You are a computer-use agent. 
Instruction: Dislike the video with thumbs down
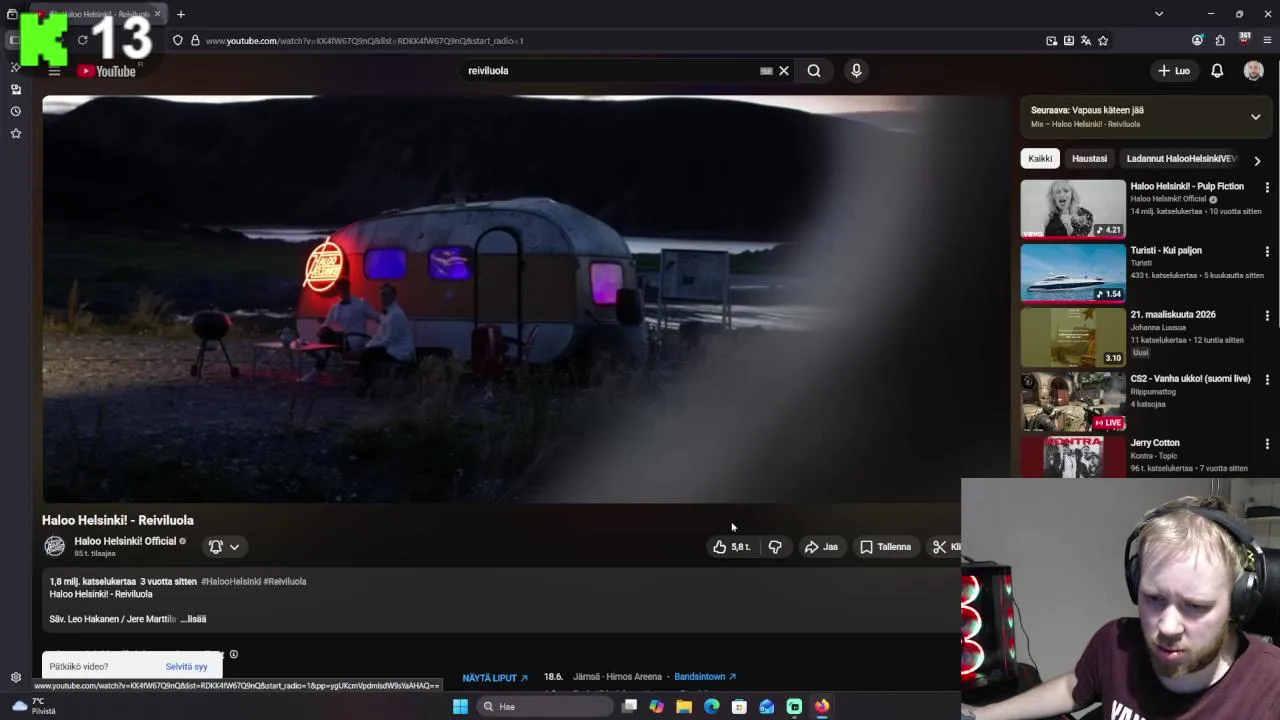775,547
